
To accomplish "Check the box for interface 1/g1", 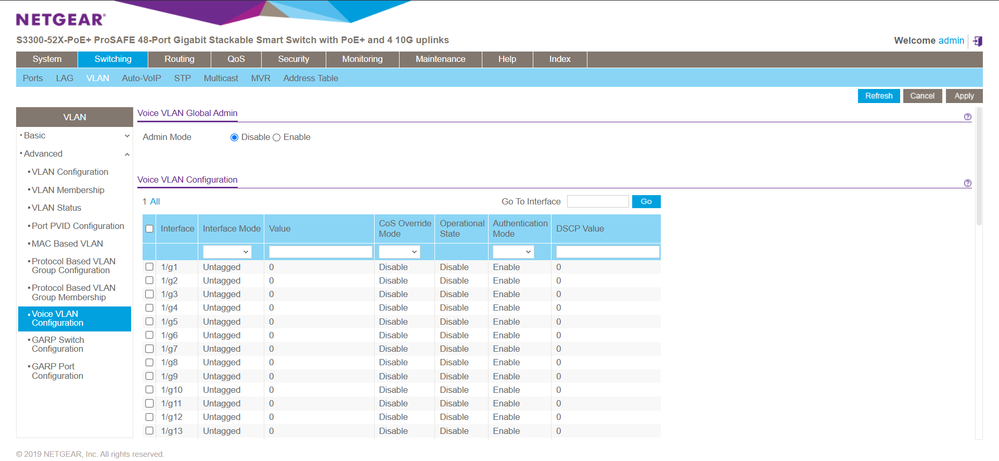I will click(150, 267).
